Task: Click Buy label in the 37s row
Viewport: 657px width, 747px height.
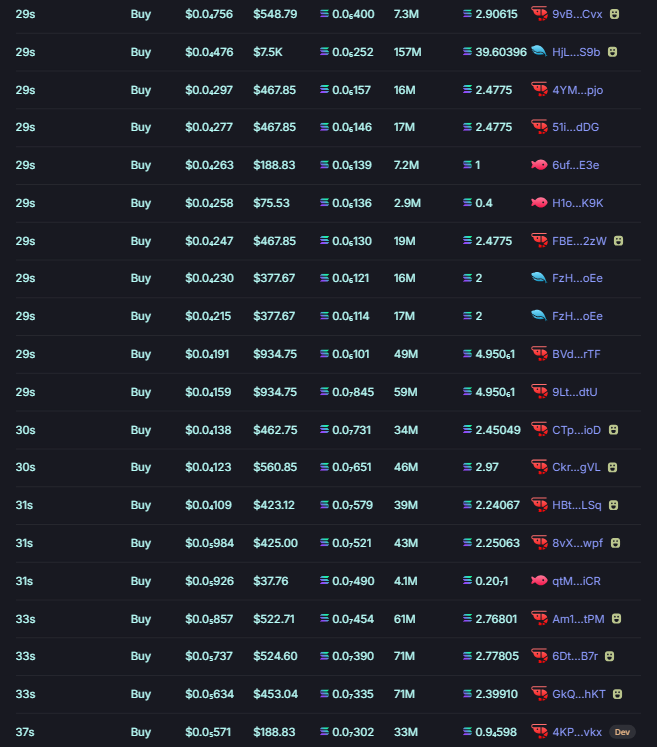Action: pyautogui.click(x=141, y=732)
